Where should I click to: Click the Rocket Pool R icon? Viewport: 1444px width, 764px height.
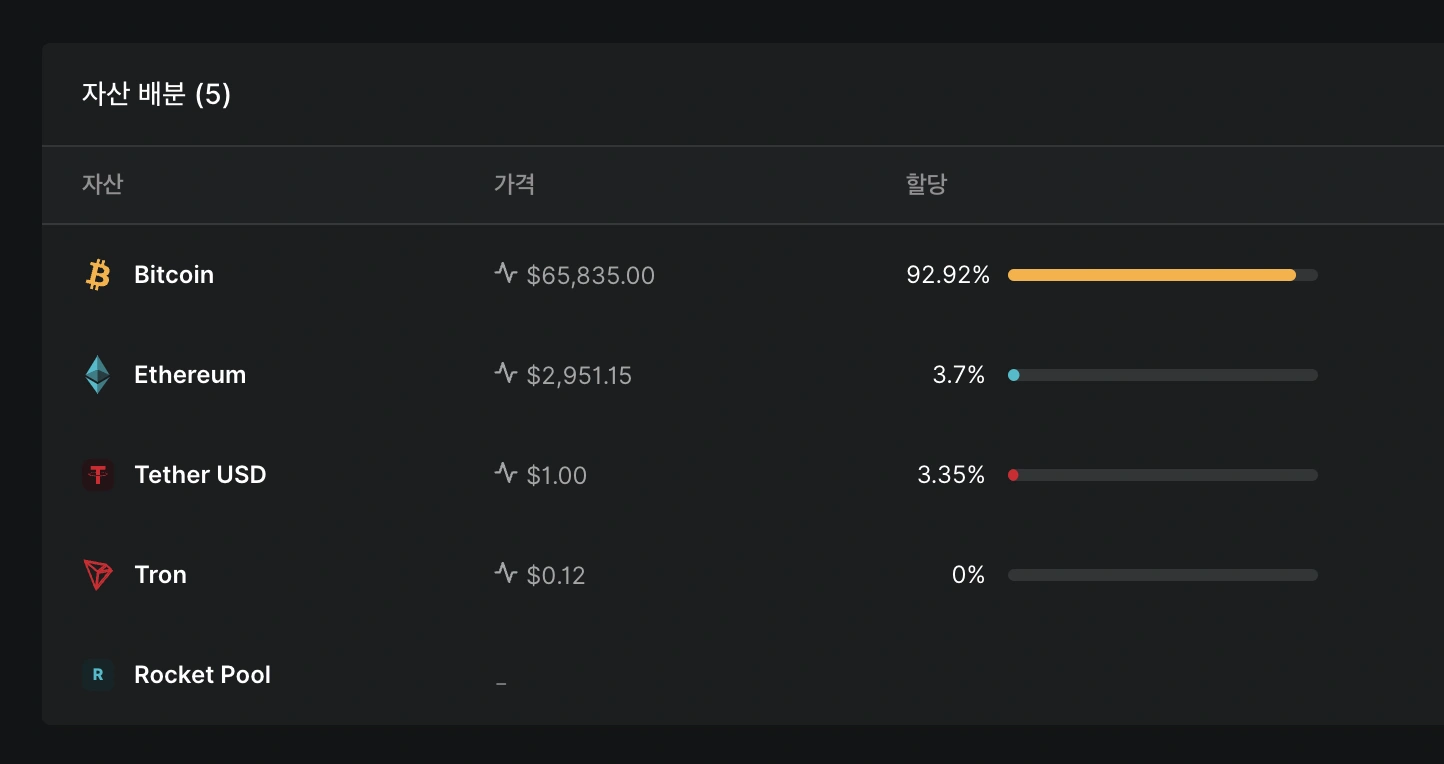[x=98, y=675]
